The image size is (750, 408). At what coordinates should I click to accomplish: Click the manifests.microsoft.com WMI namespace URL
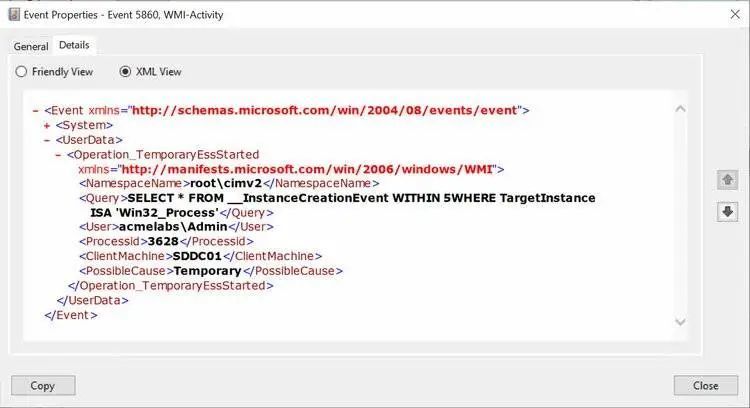click(x=307, y=169)
